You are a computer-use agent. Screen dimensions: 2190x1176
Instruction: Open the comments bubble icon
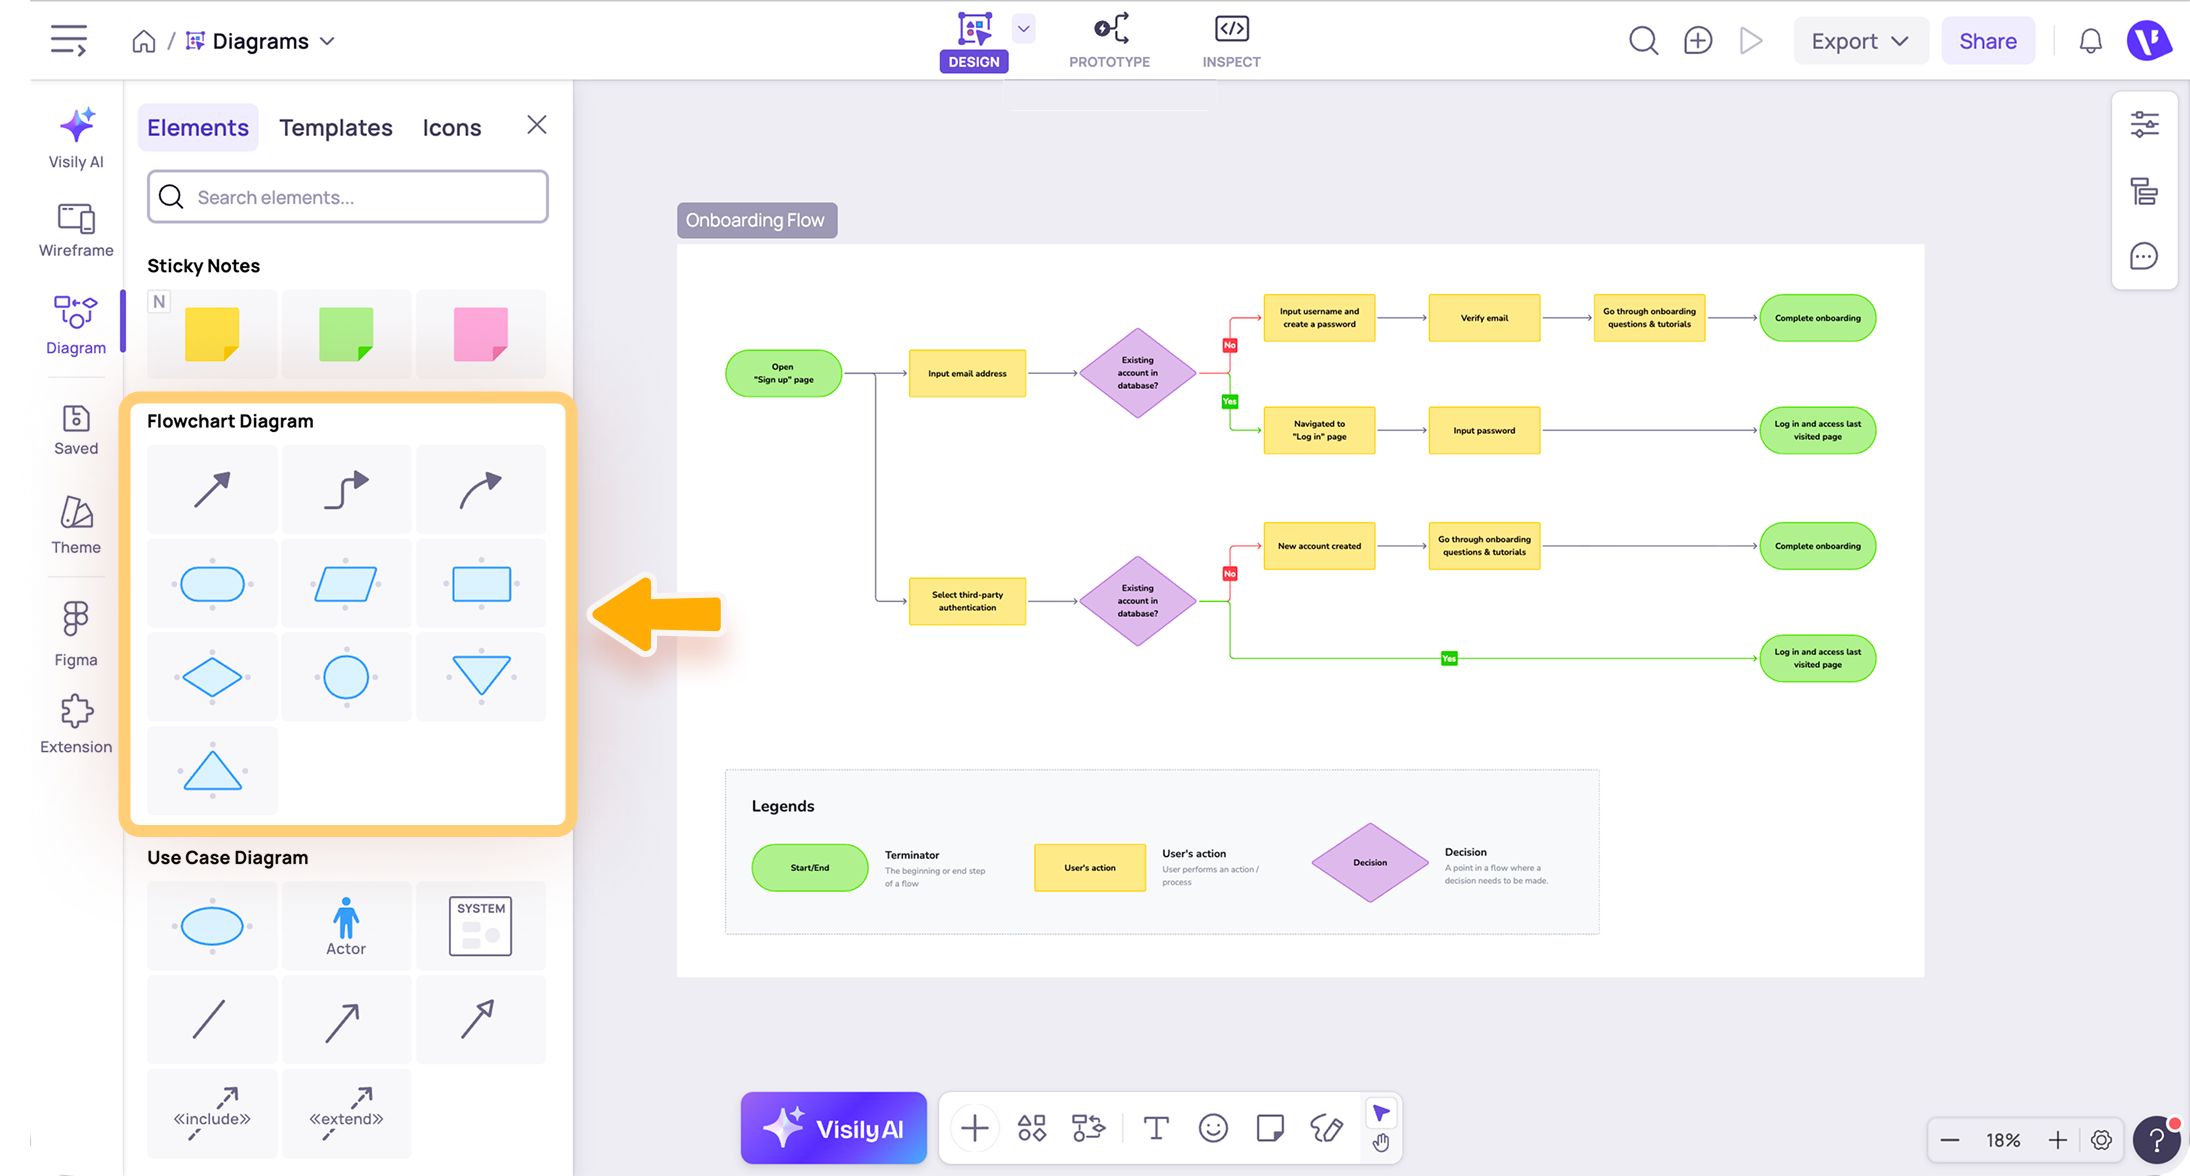pos(2144,257)
